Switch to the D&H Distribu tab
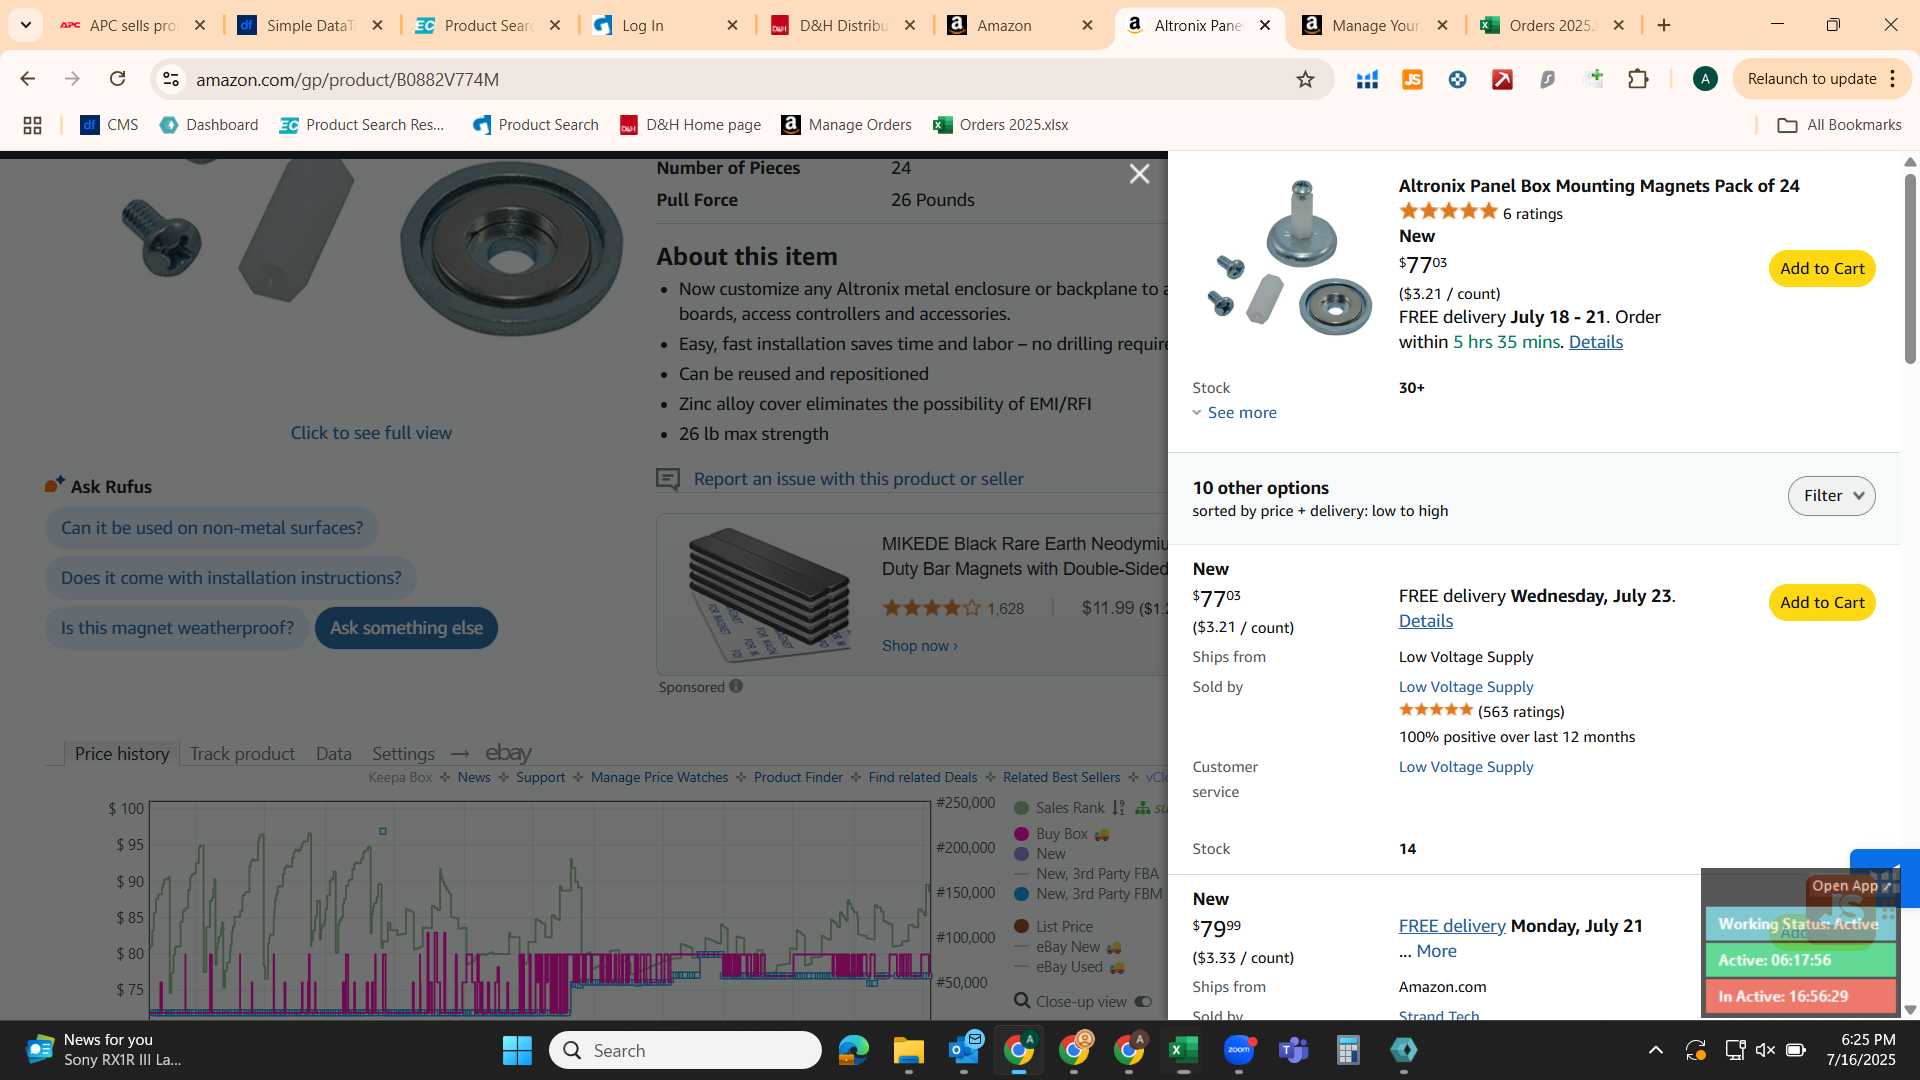 point(843,25)
